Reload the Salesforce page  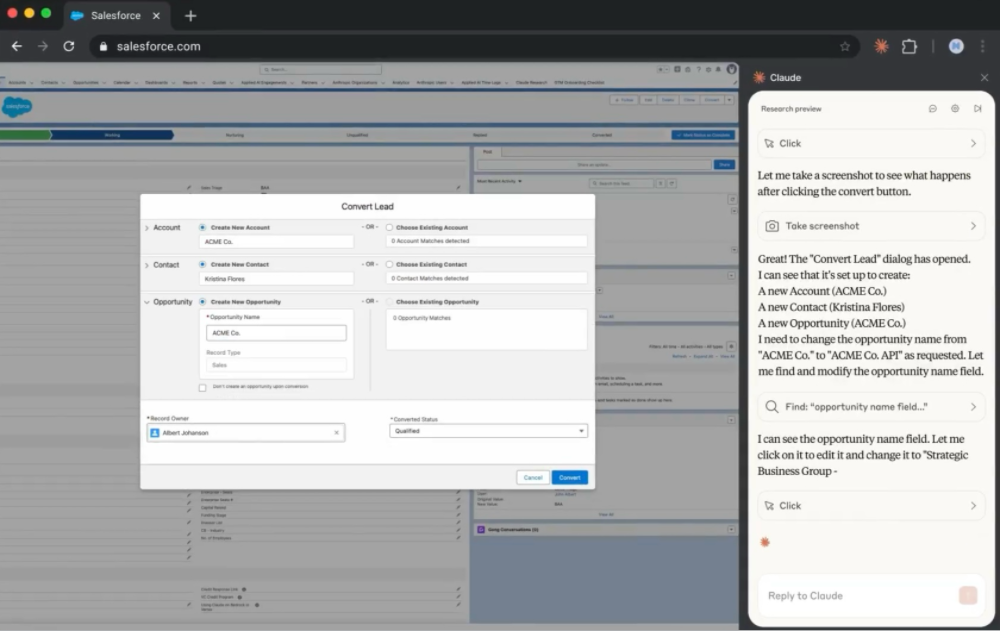[x=68, y=46]
